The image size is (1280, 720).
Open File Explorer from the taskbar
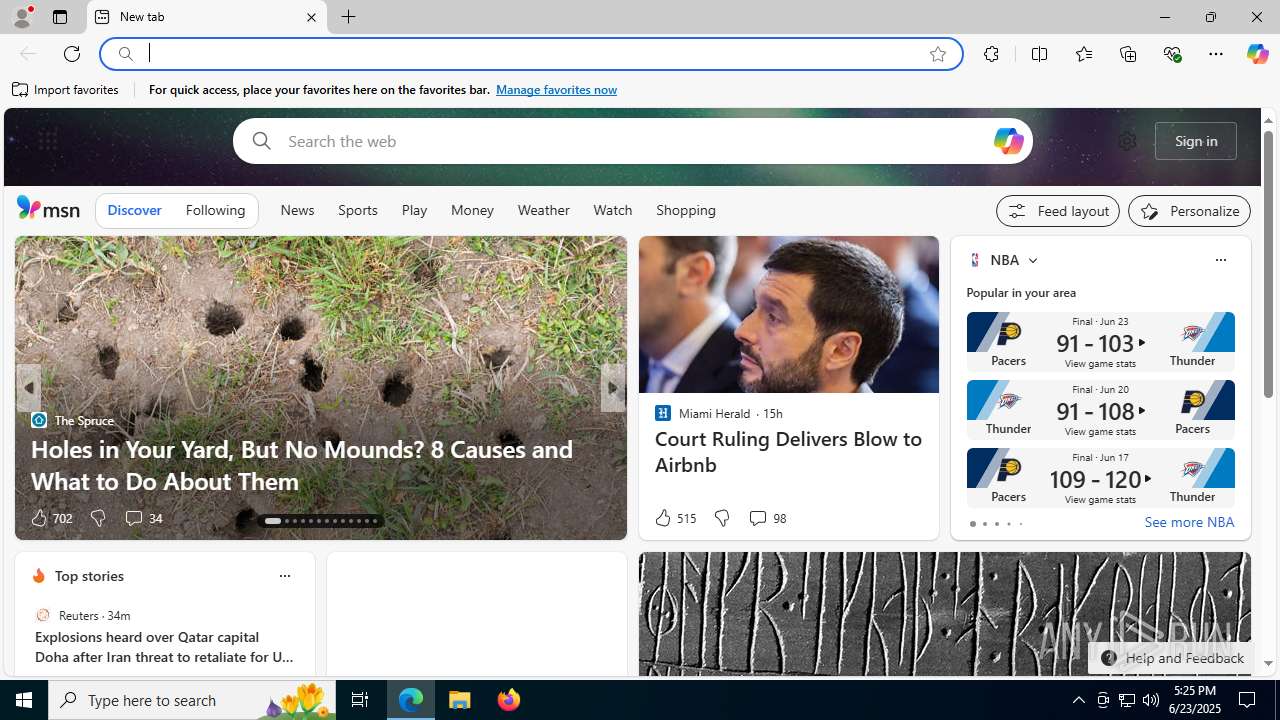(460, 700)
